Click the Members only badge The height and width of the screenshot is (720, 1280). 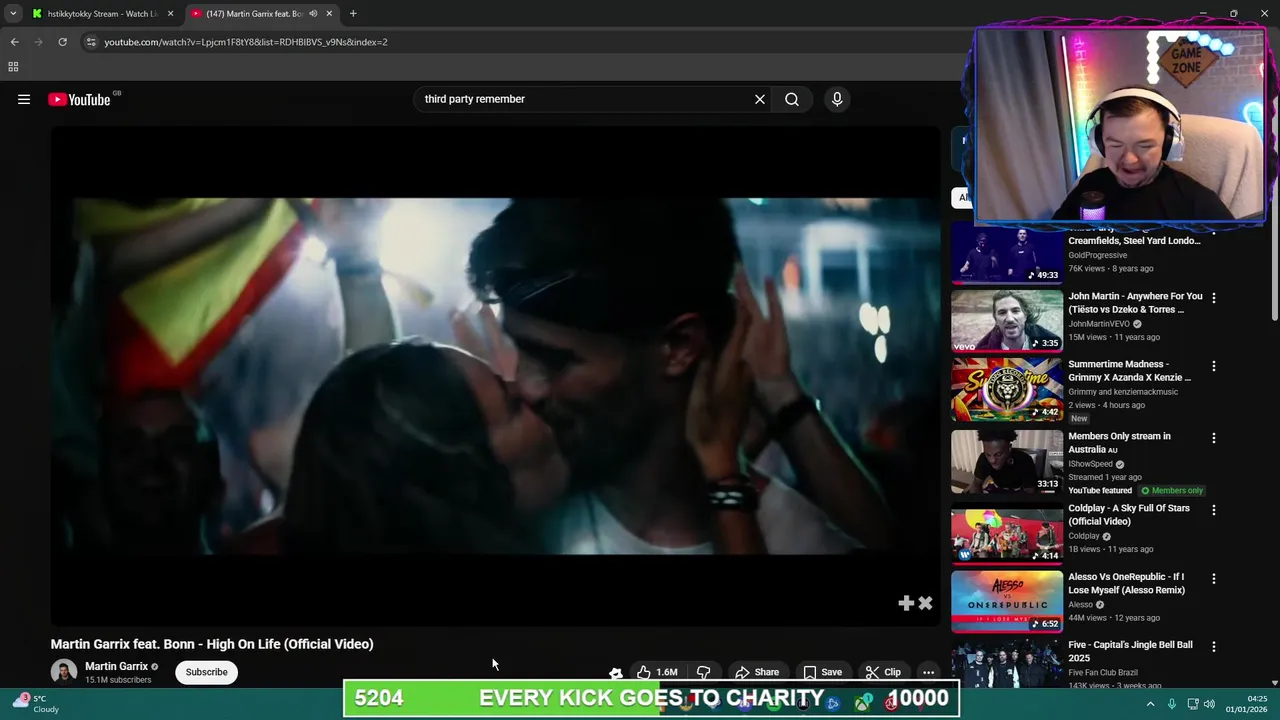click(1172, 491)
